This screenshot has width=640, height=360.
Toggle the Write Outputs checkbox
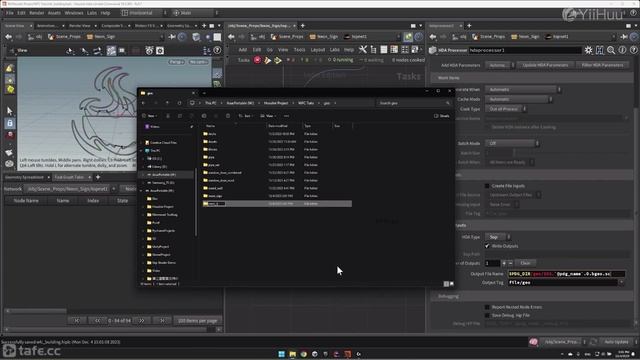coord(487,246)
